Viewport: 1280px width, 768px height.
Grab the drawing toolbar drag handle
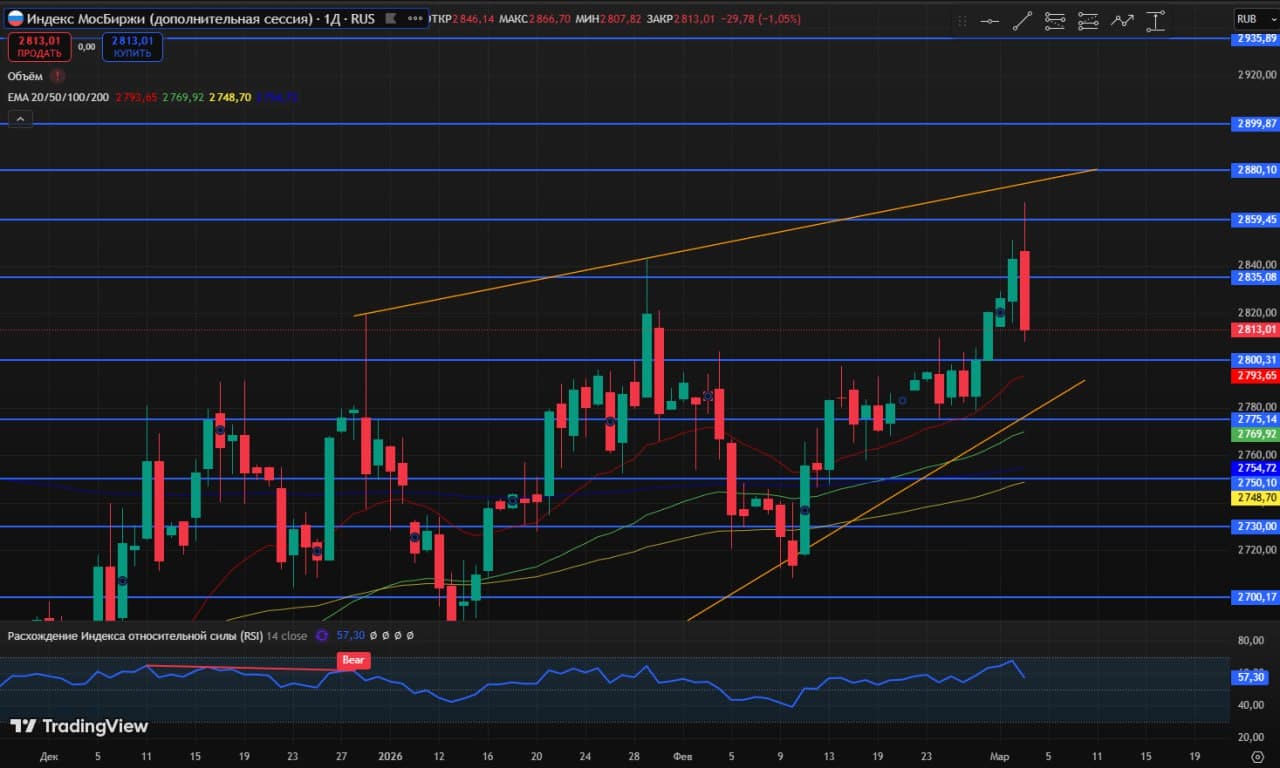(x=961, y=20)
